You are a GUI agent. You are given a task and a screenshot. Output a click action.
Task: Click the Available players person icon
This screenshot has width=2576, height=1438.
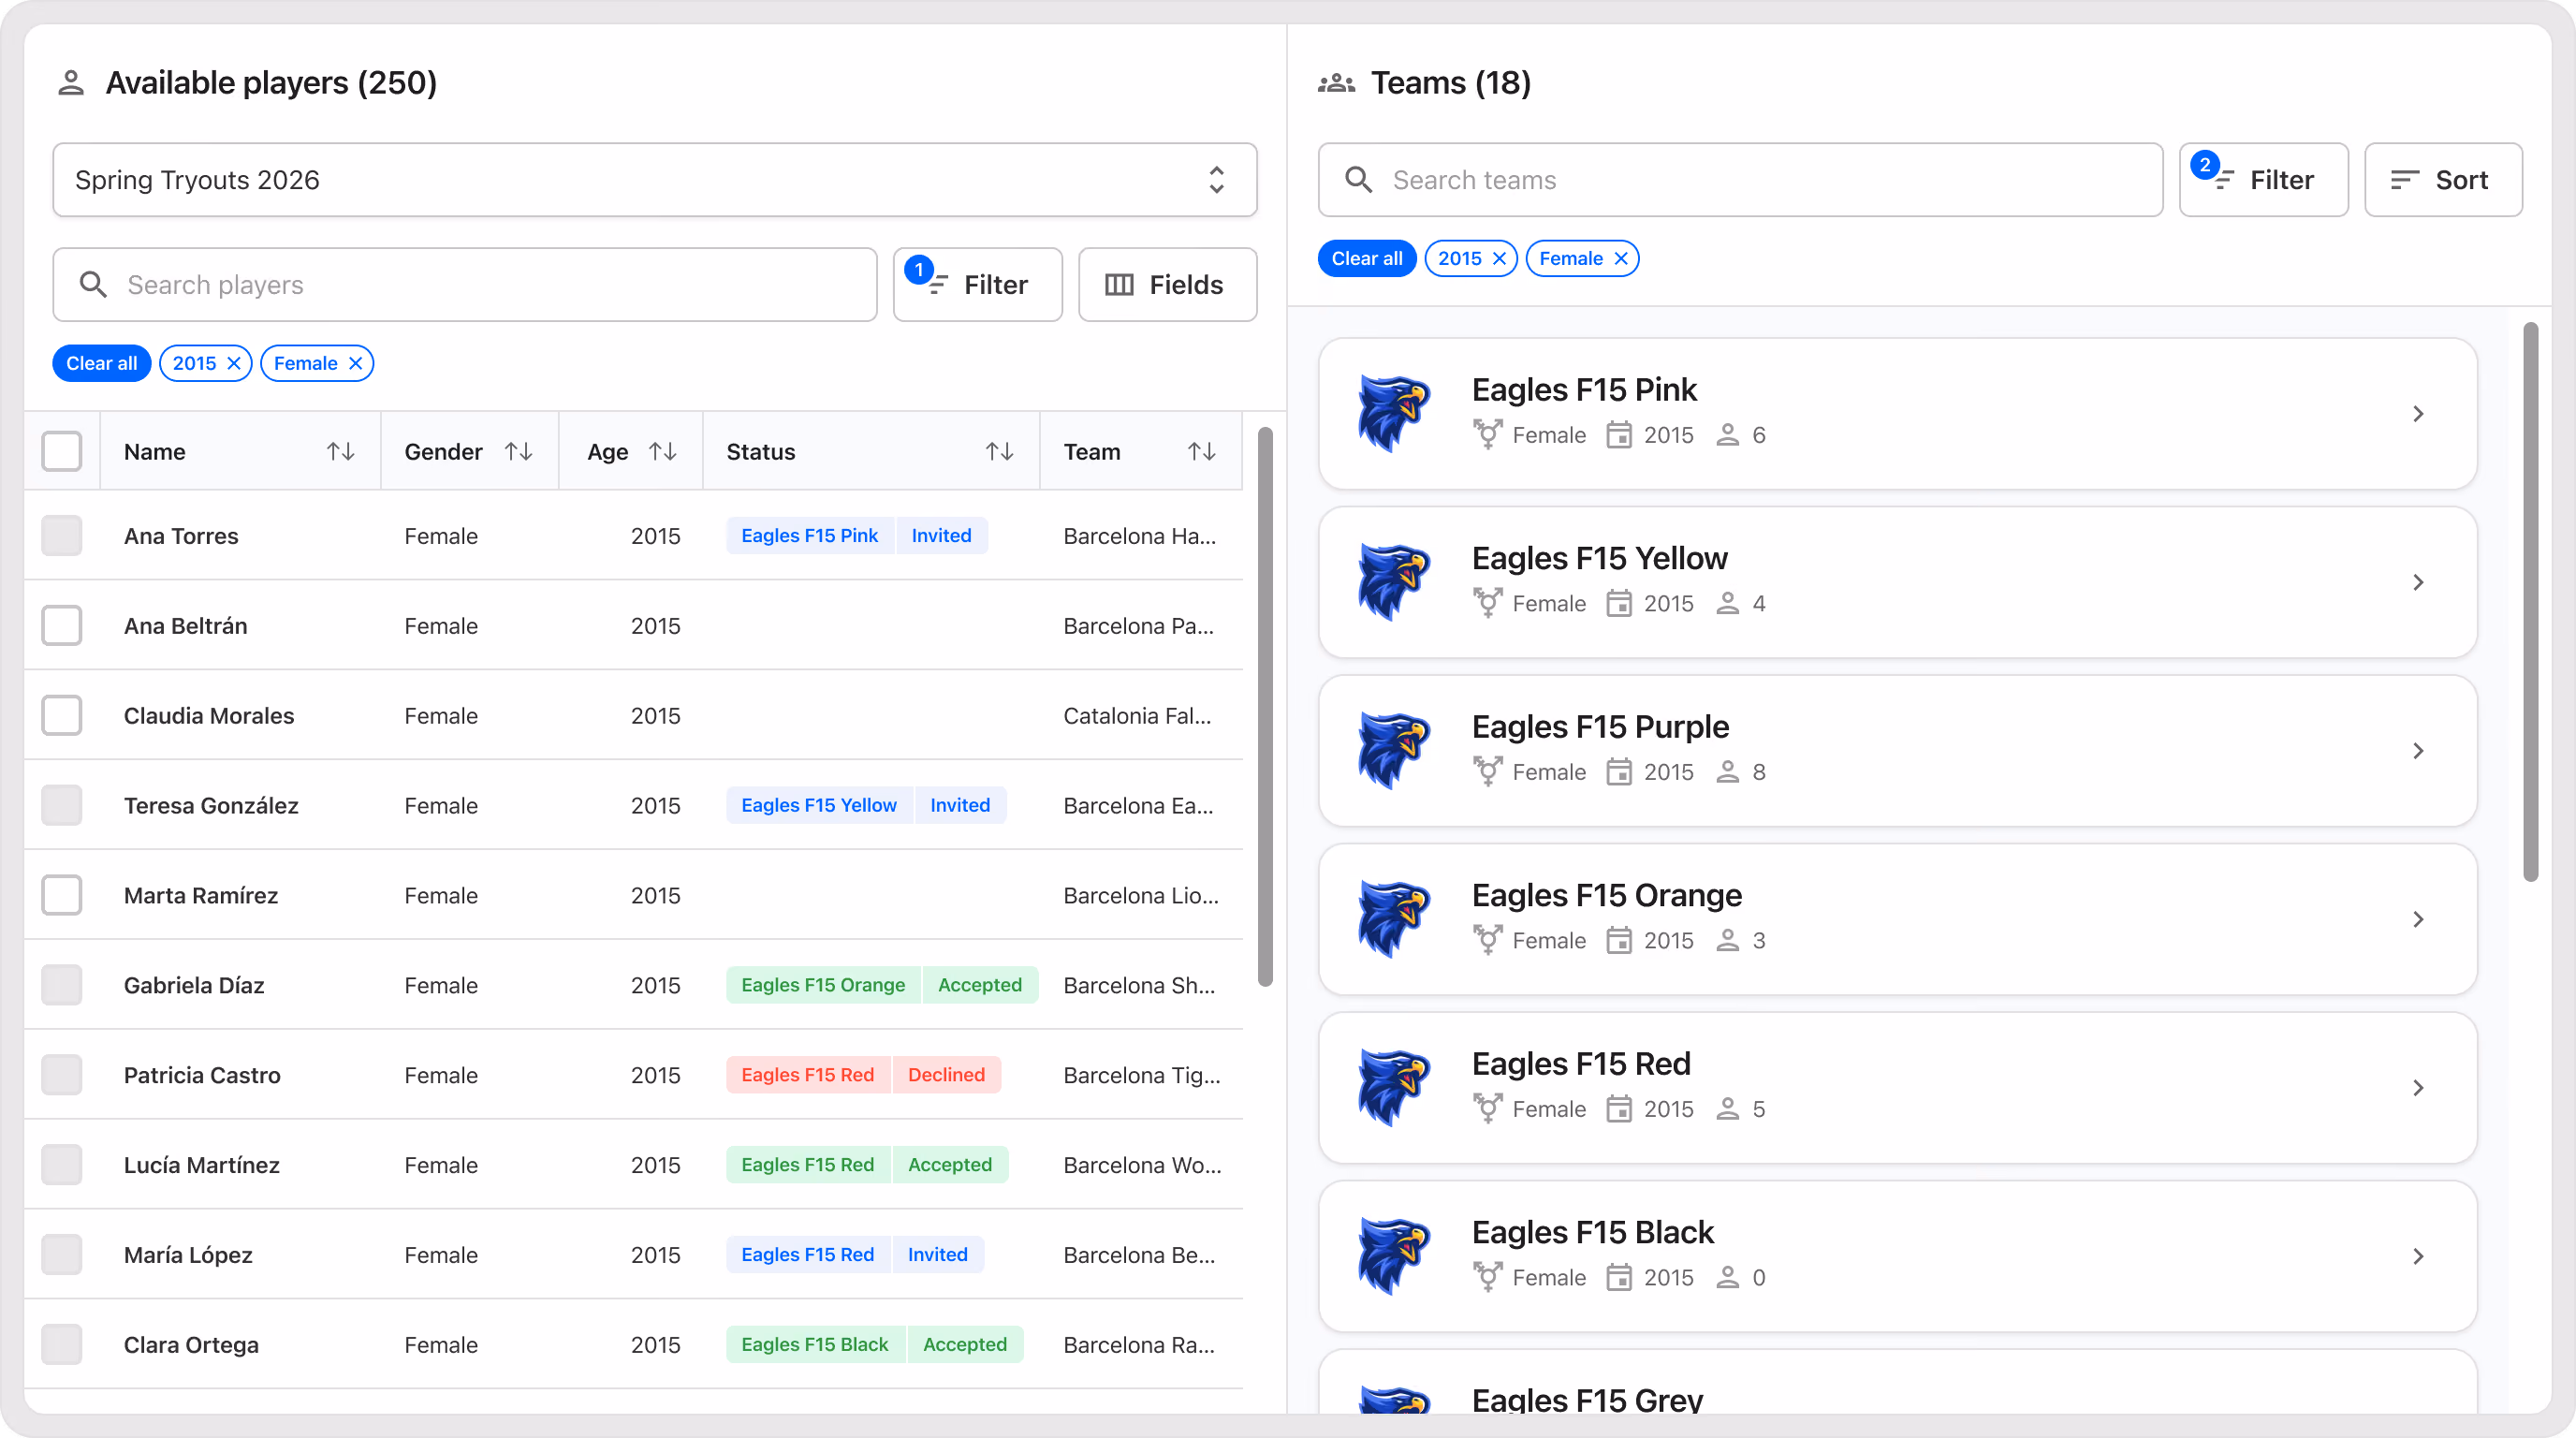pos(71,83)
